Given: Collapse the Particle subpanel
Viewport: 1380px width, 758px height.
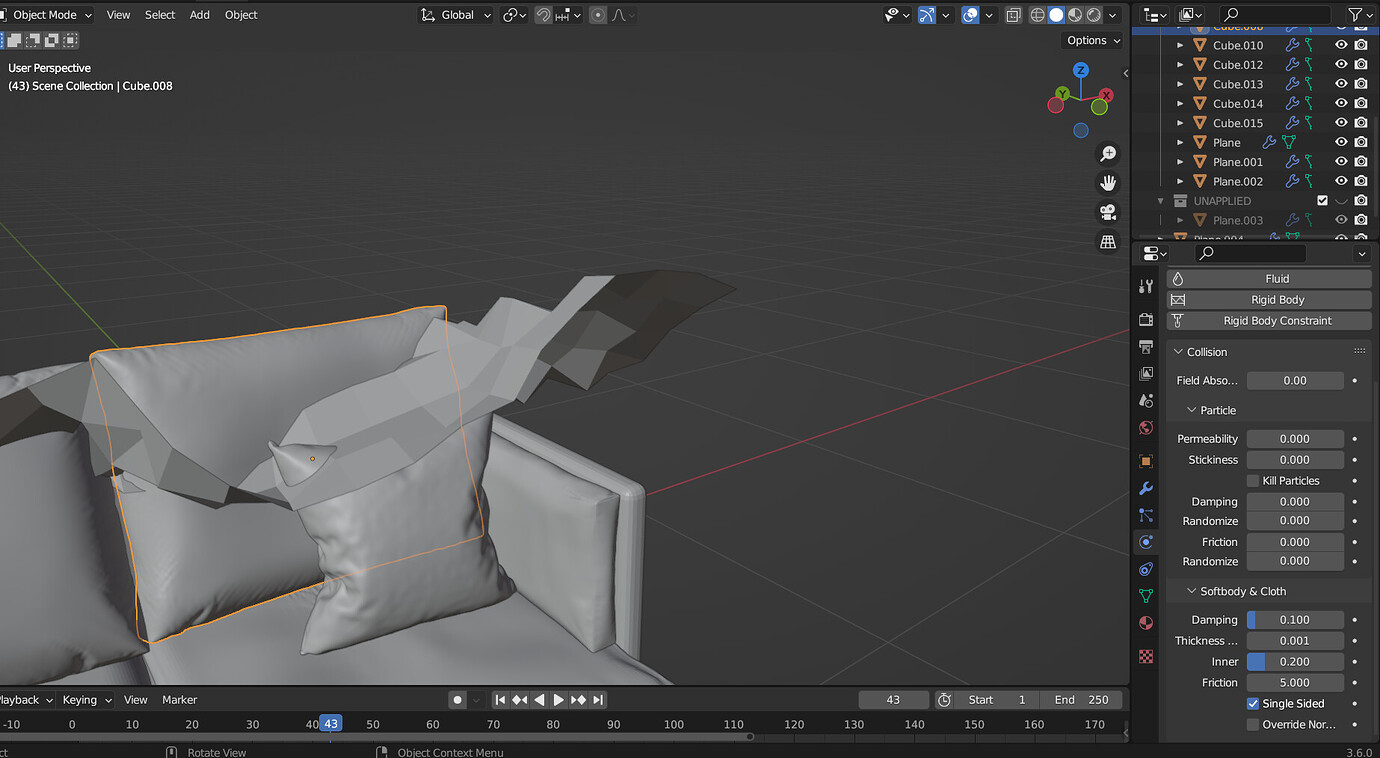Looking at the screenshot, I should (1211, 410).
